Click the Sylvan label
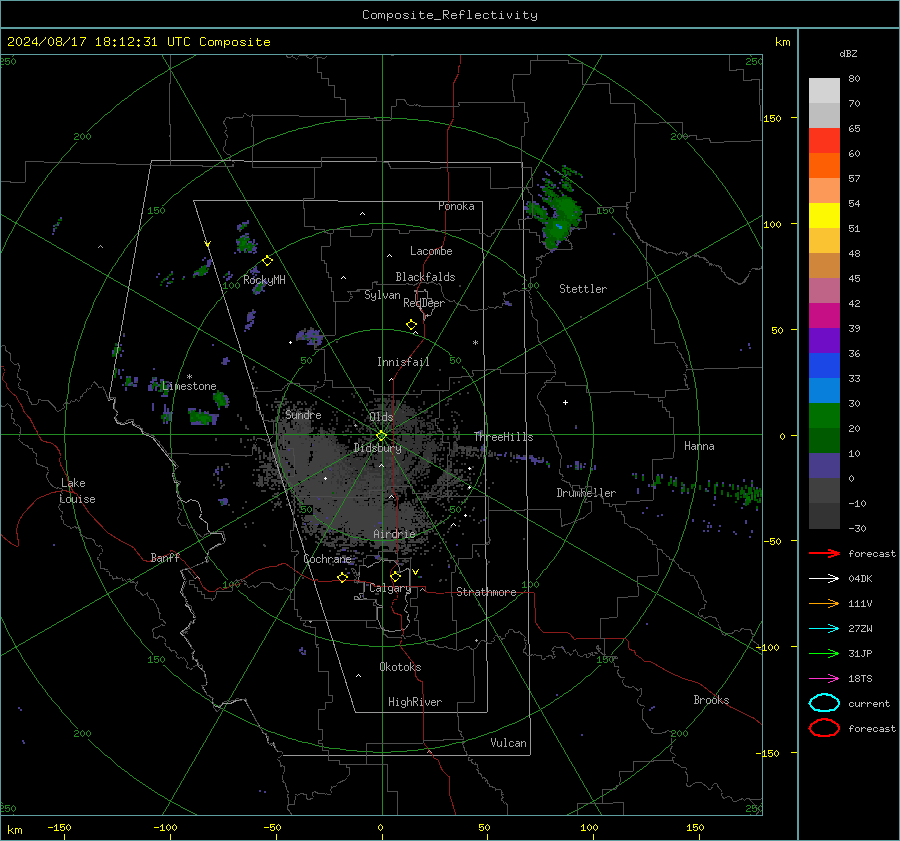900x841 pixels. 382,295
